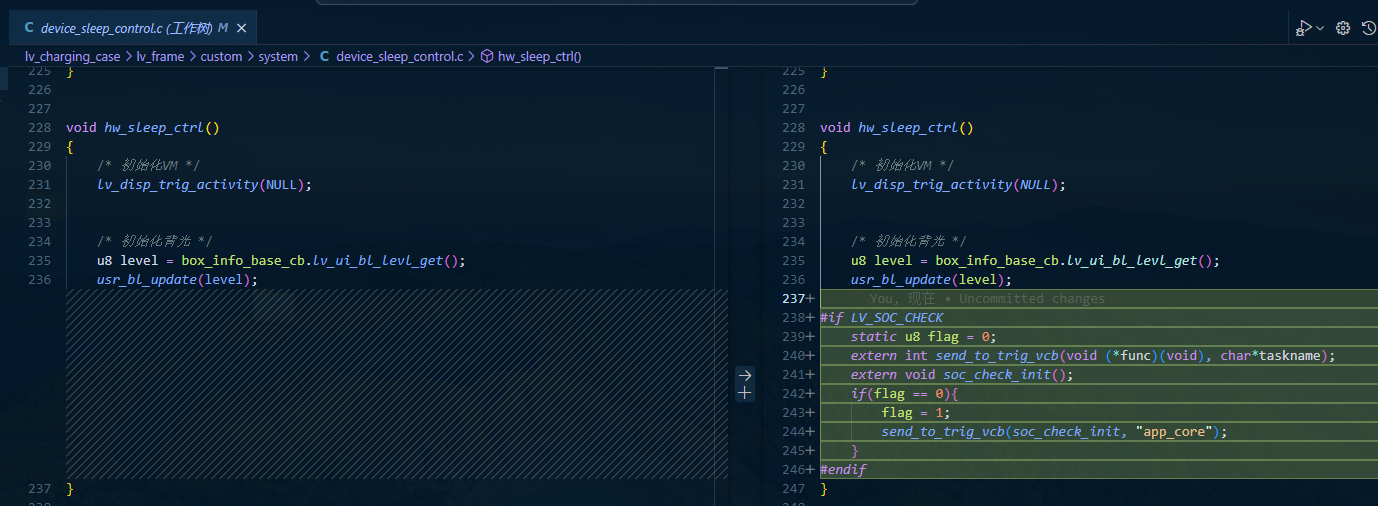1378x506 pixels.
Task: Open the dropdown arrow beside Run or Debug
Action: coord(1320,28)
